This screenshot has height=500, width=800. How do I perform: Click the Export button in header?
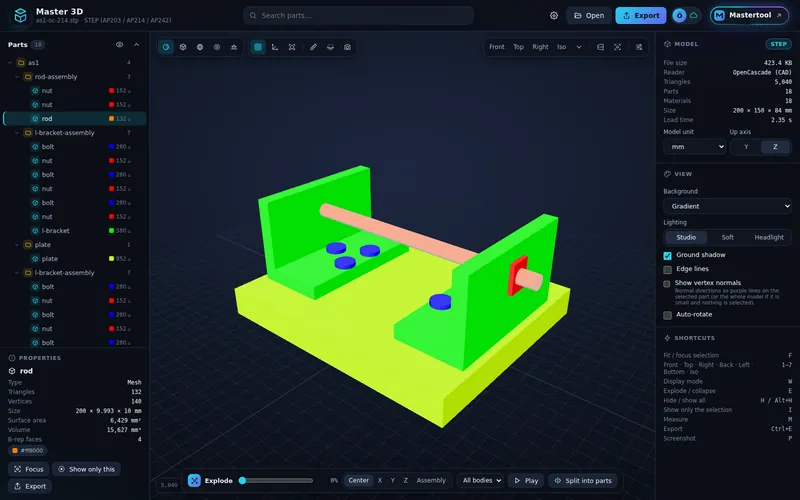[641, 16]
